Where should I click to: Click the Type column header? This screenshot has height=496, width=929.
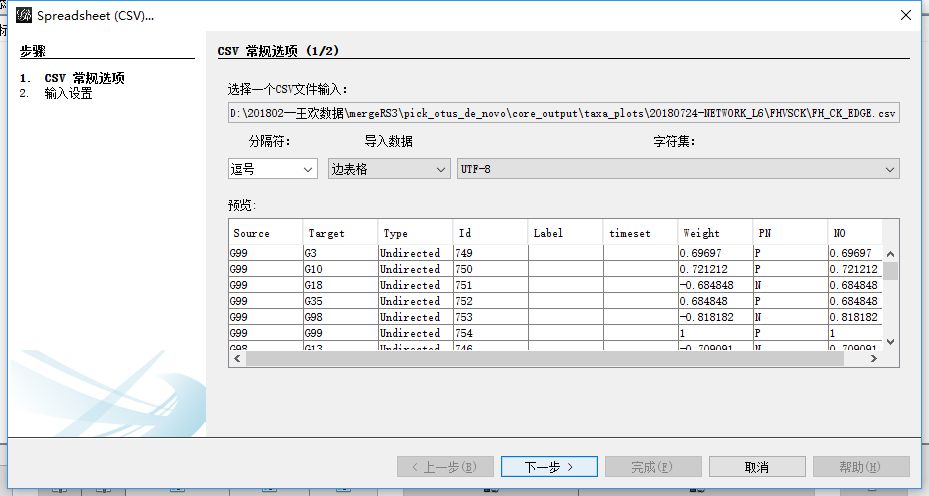pyautogui.click(x=416, y=233)
